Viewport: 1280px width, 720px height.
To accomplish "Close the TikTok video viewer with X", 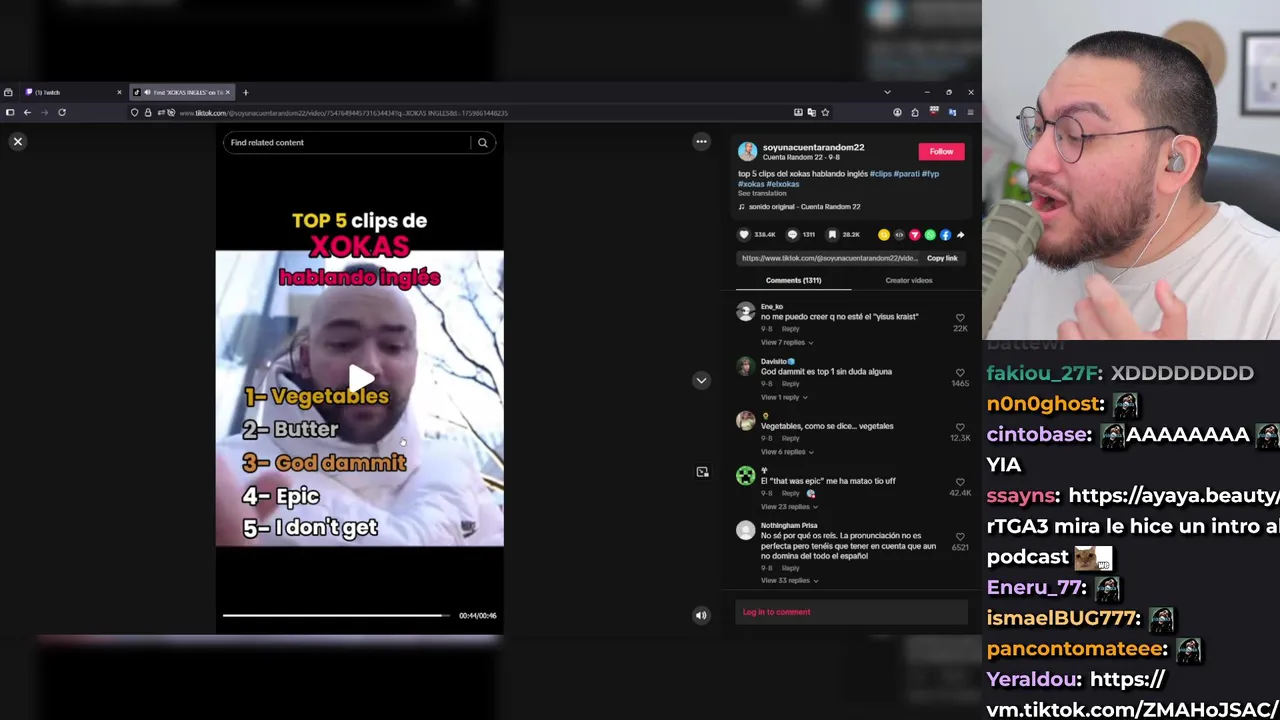I will [x=17, y=142].
